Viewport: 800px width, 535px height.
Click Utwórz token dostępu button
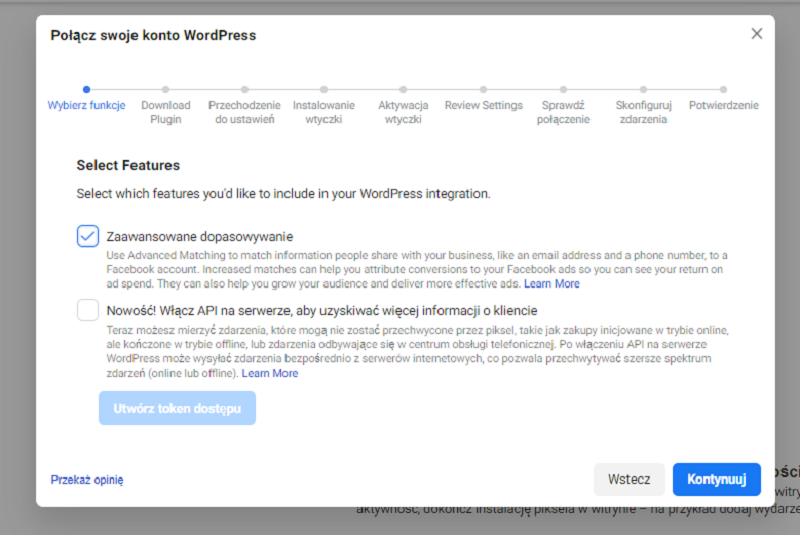pos(177,408)
